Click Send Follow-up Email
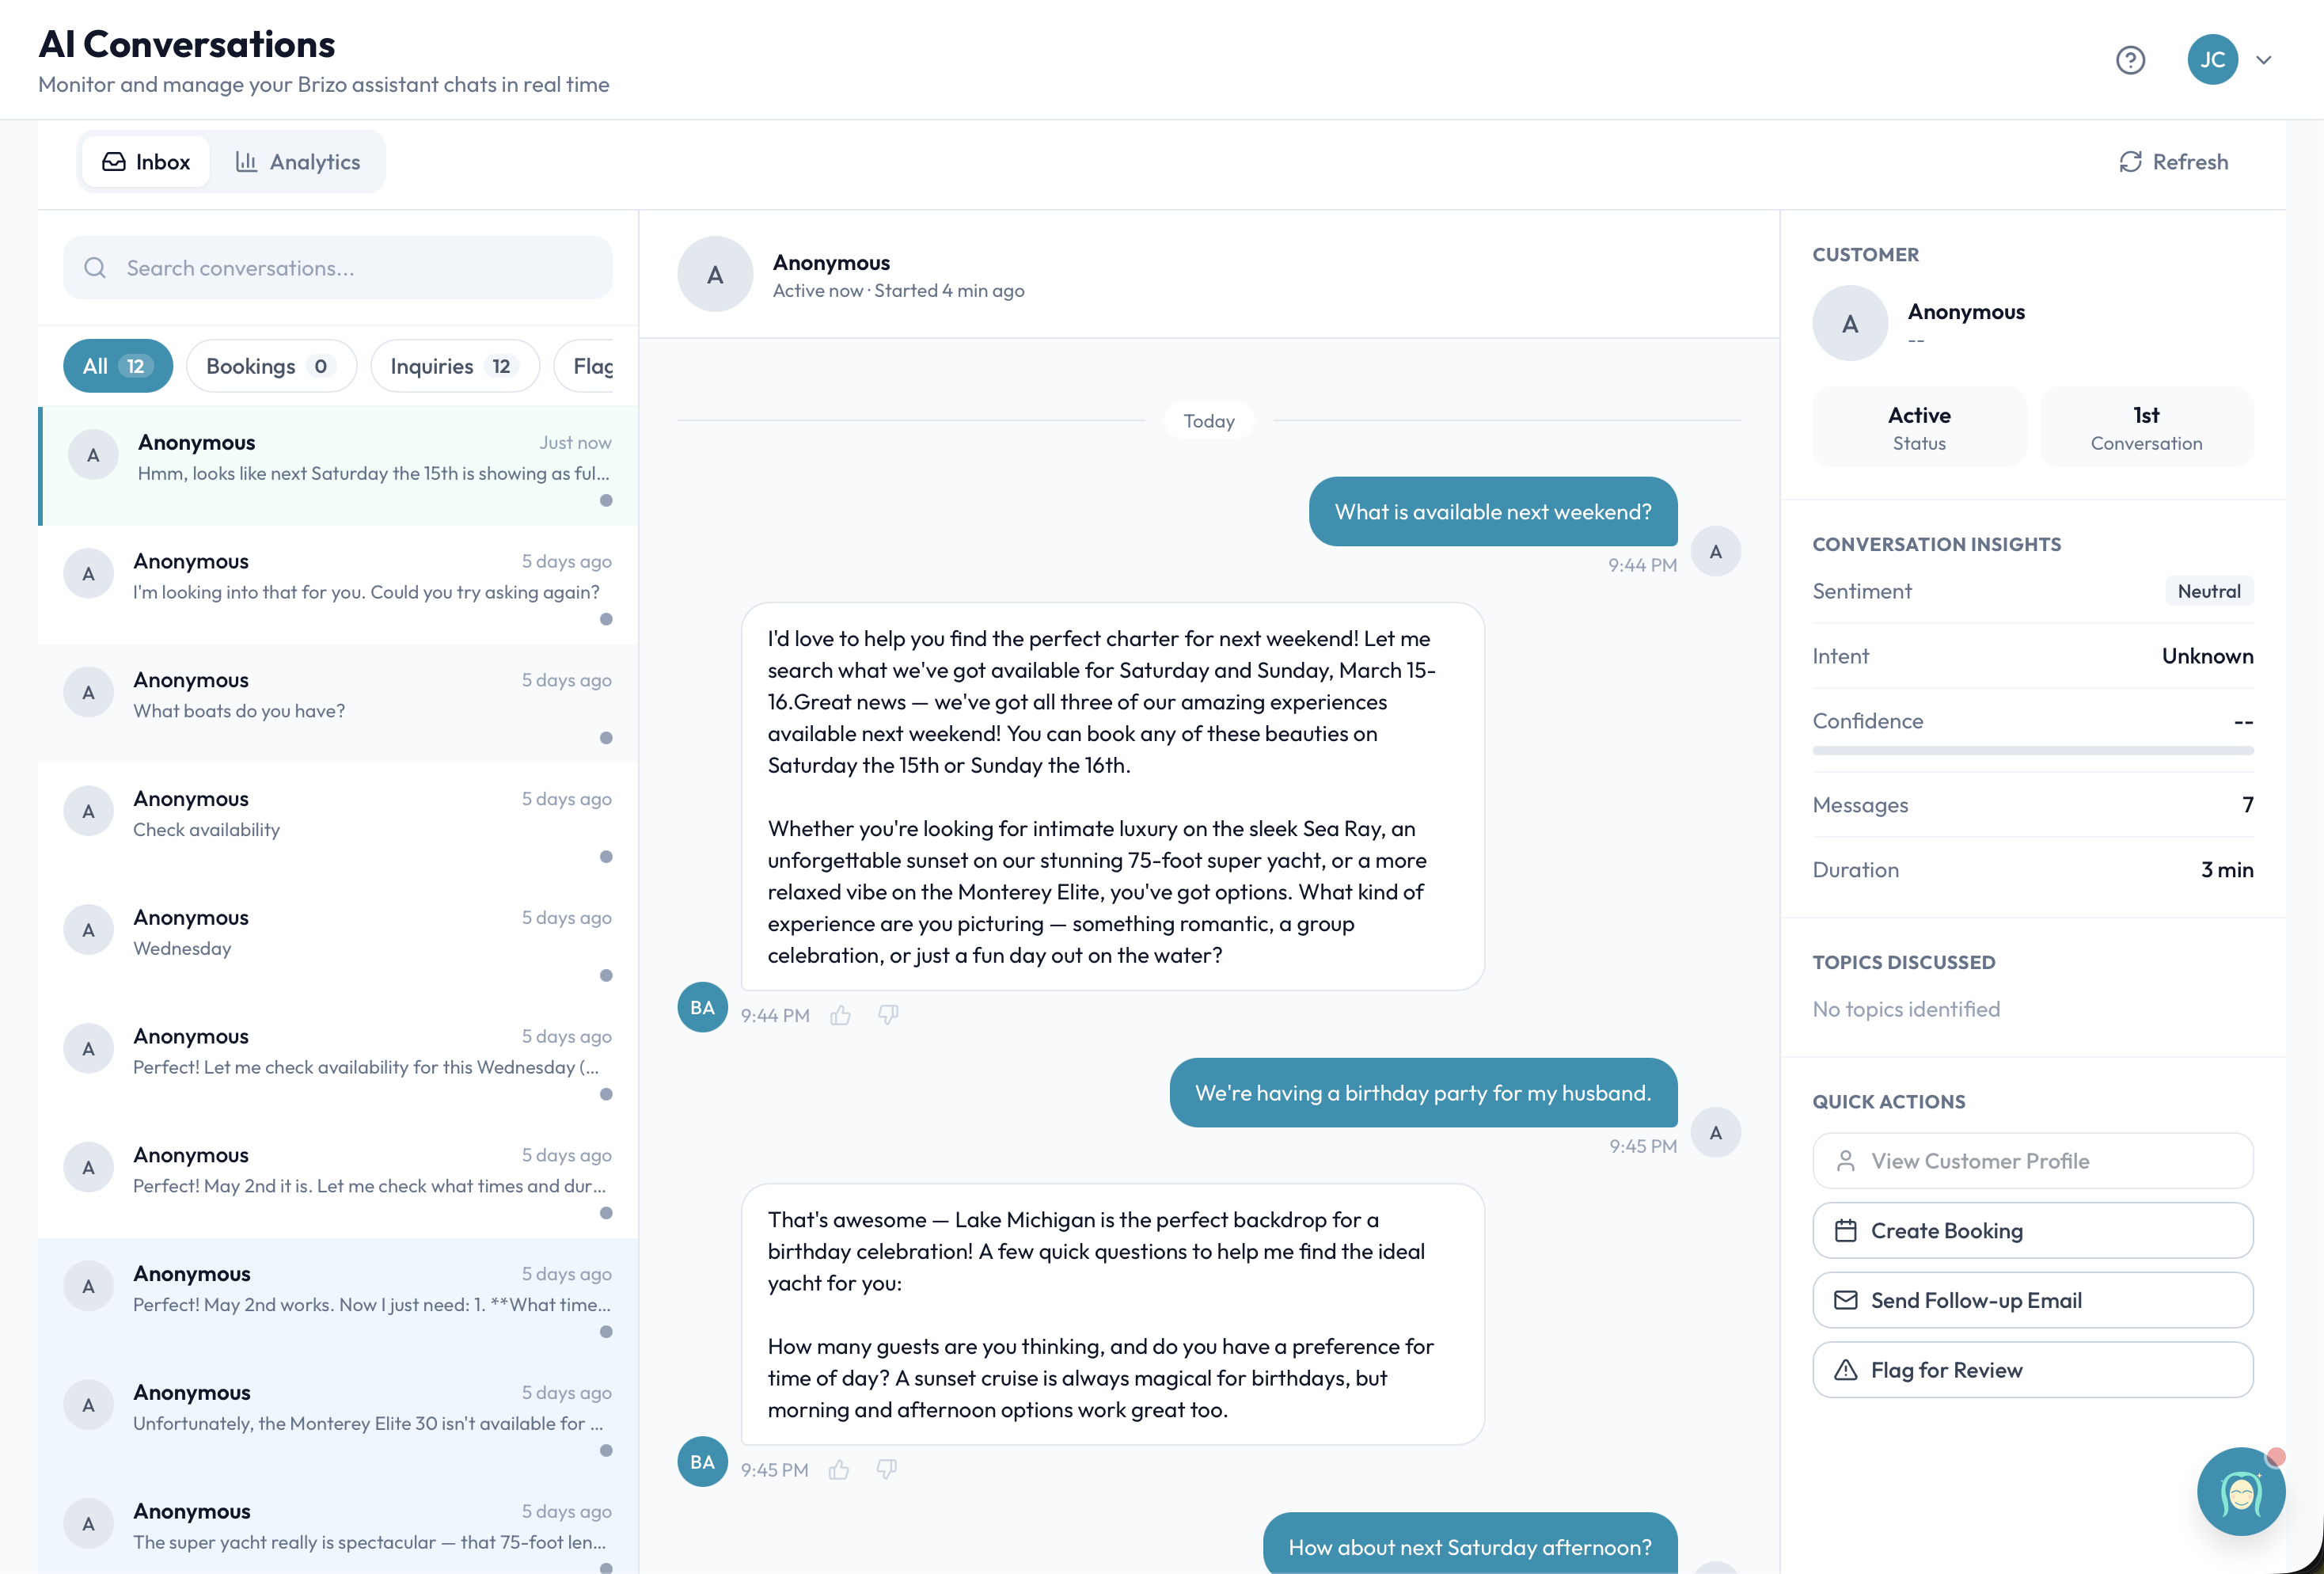Screen dimensions: 2324x1574 2032,1300
